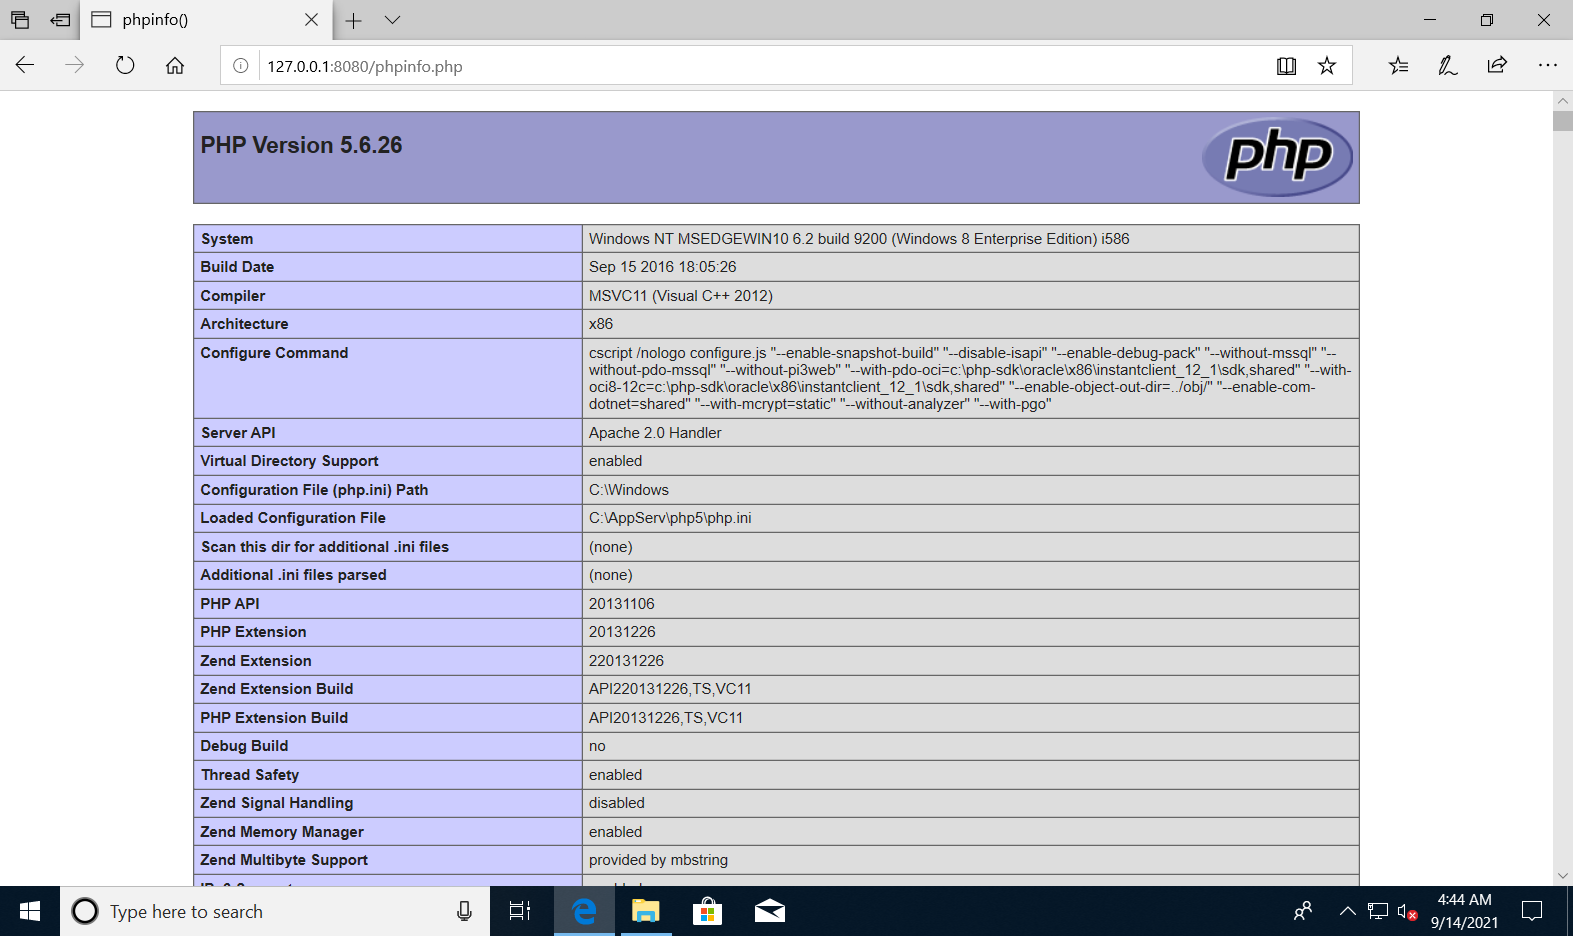Click the Compiler value MSVC11
Screen dimensions: 1573x936
tap(680, 296)
